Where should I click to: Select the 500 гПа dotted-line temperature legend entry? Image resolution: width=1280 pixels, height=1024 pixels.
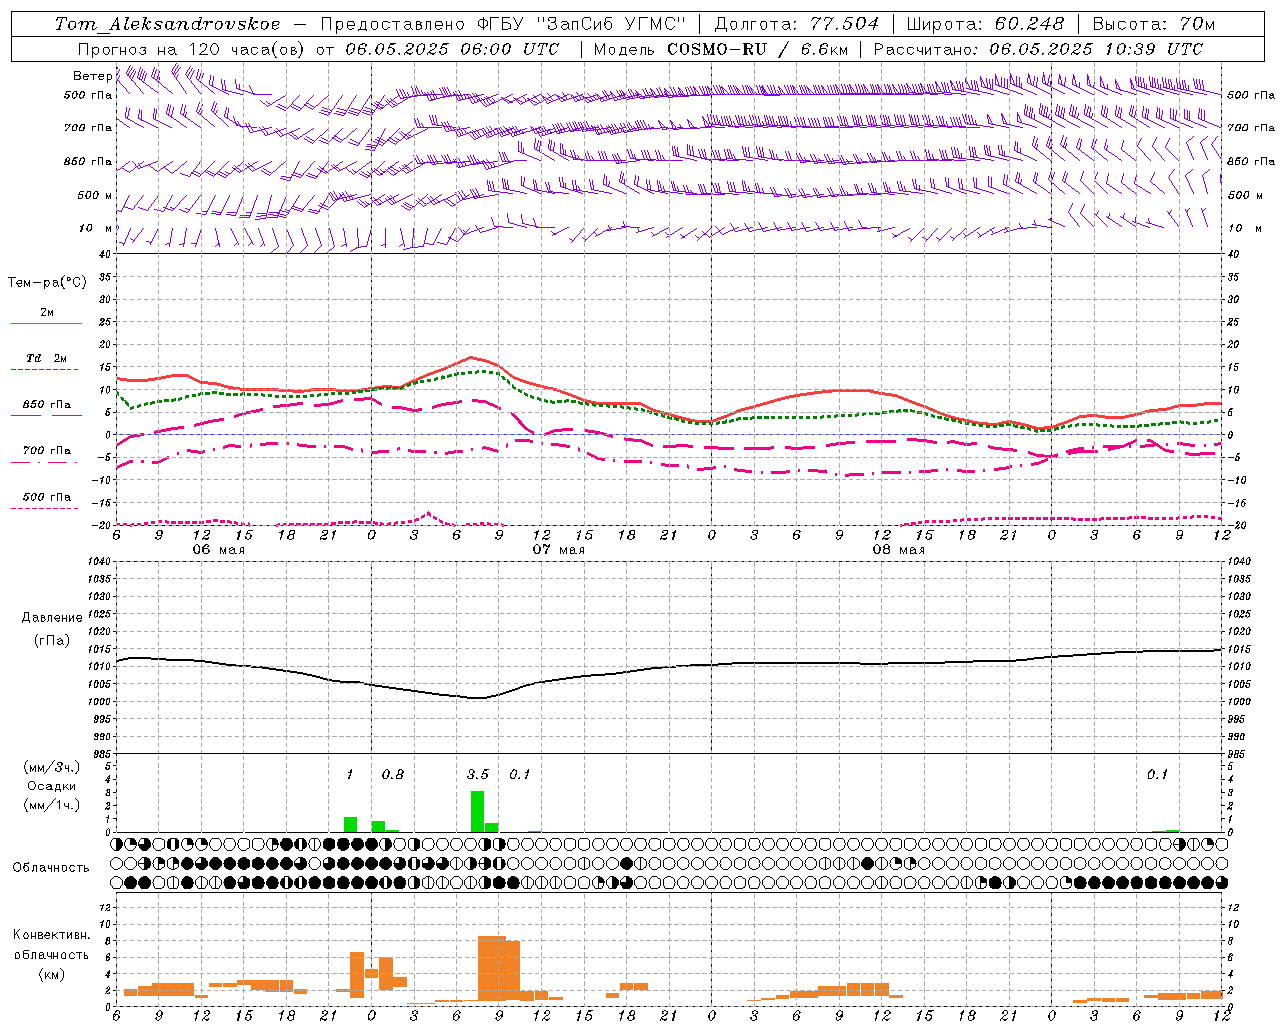47,497
